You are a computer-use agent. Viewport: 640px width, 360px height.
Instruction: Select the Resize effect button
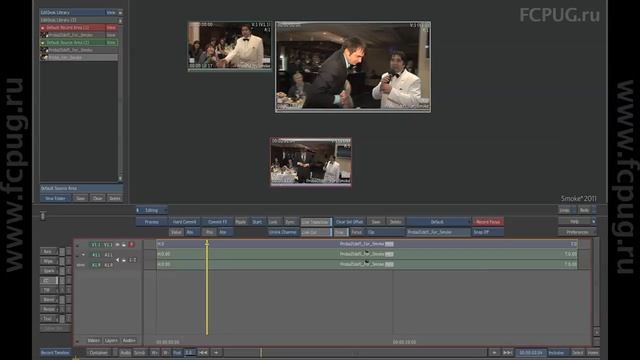[x=49, y=309]
